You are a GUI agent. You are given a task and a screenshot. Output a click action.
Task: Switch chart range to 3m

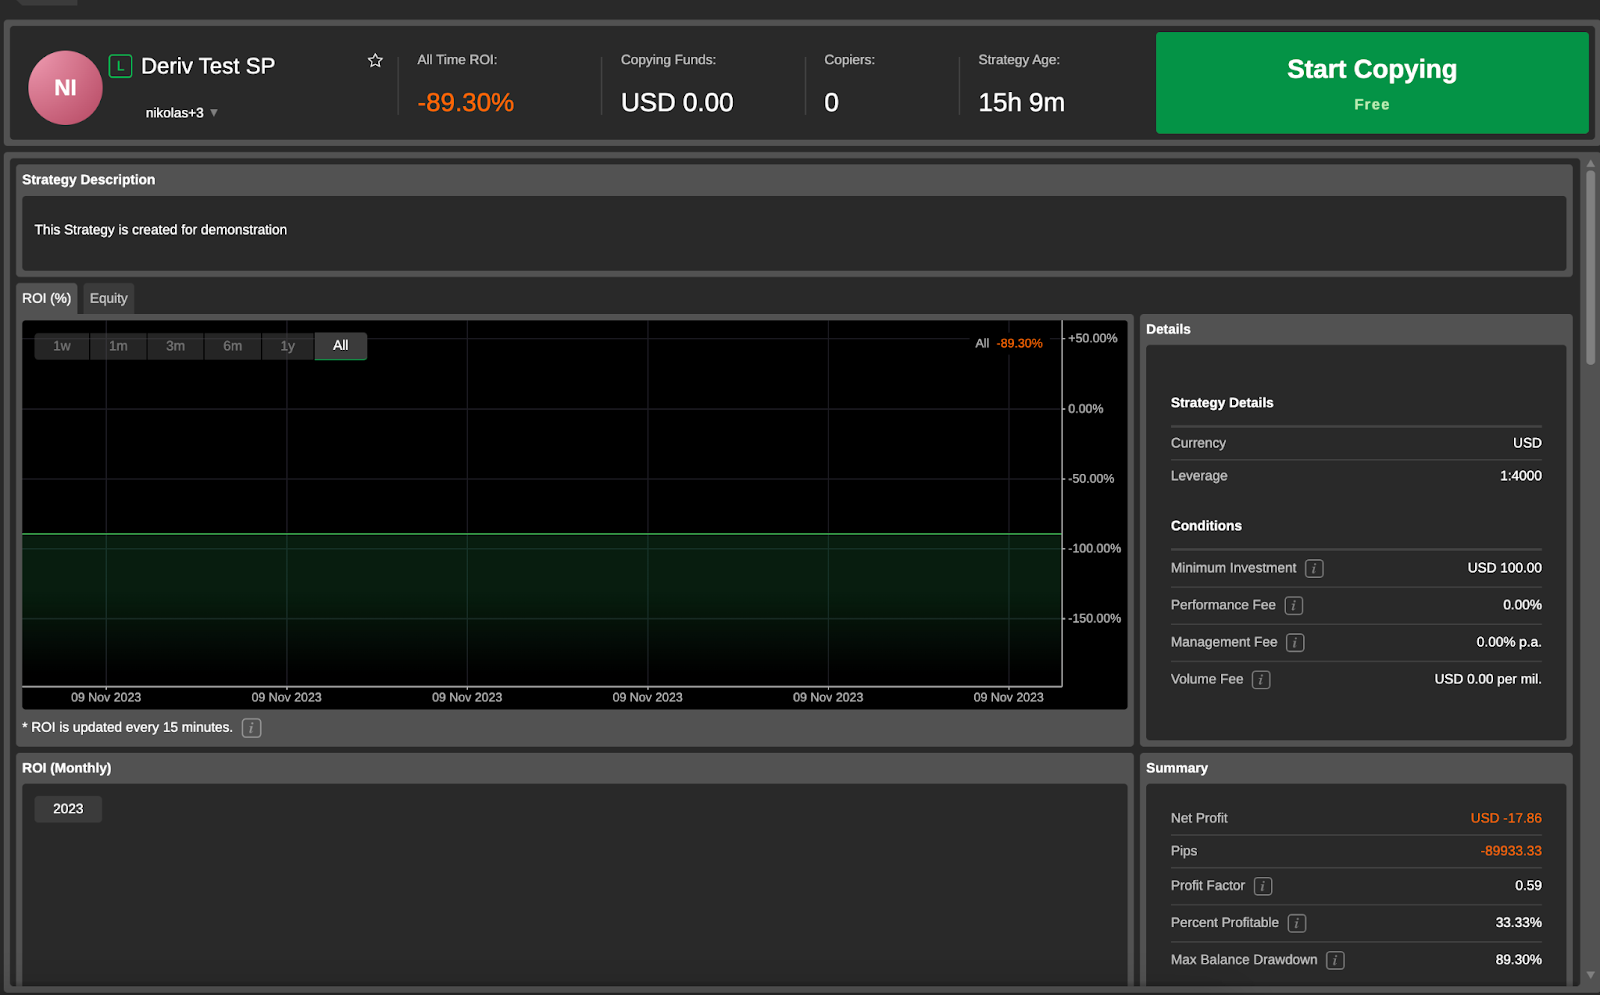point(175,346)
